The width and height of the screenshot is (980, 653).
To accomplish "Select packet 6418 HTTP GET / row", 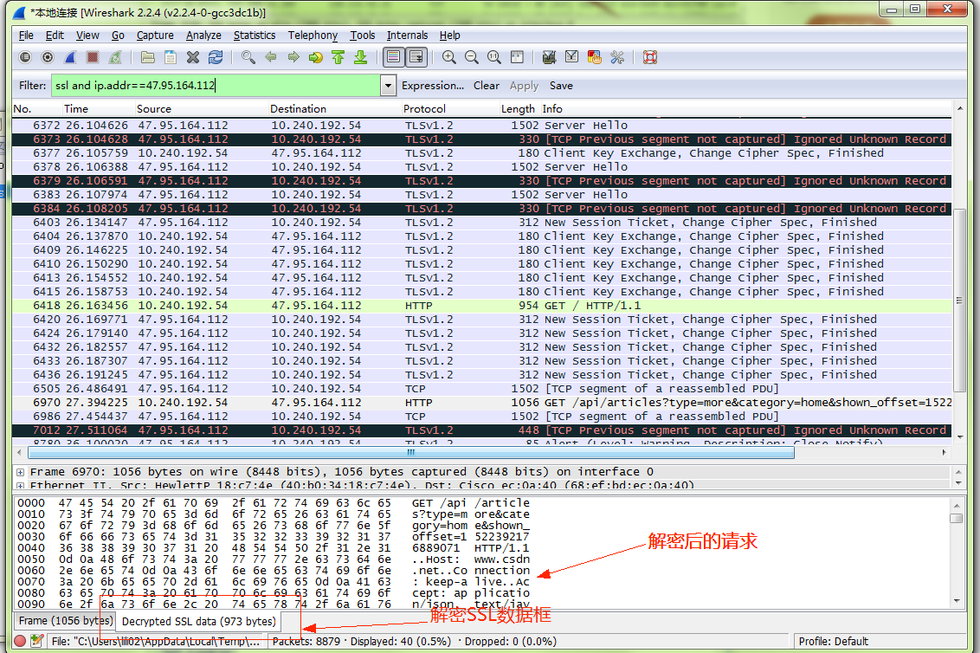I will pos(482,306).
